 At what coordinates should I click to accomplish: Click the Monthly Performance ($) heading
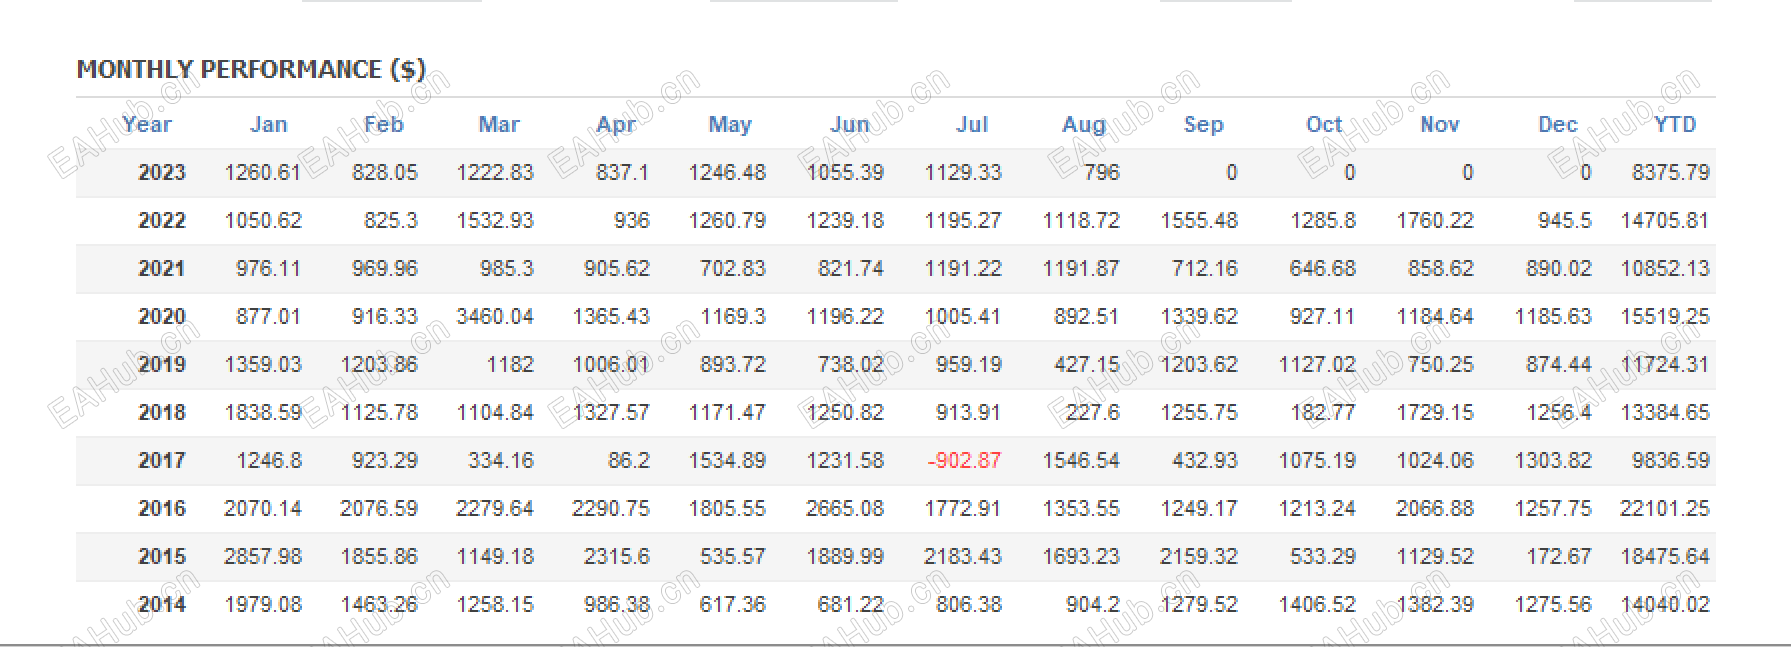point(251,69)
